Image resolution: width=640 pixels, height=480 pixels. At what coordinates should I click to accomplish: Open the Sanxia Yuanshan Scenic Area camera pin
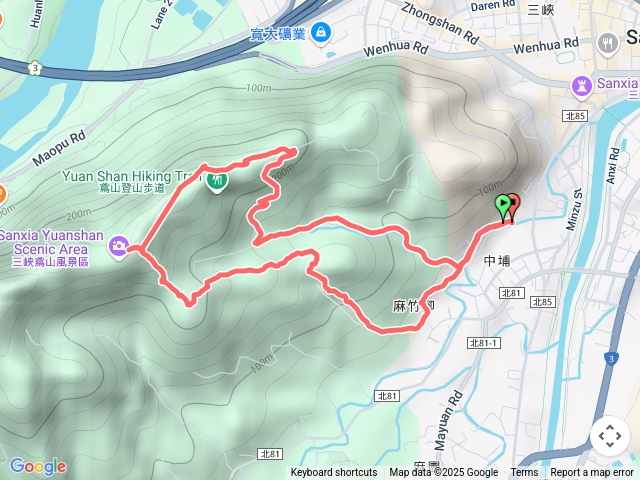(118, 247)
